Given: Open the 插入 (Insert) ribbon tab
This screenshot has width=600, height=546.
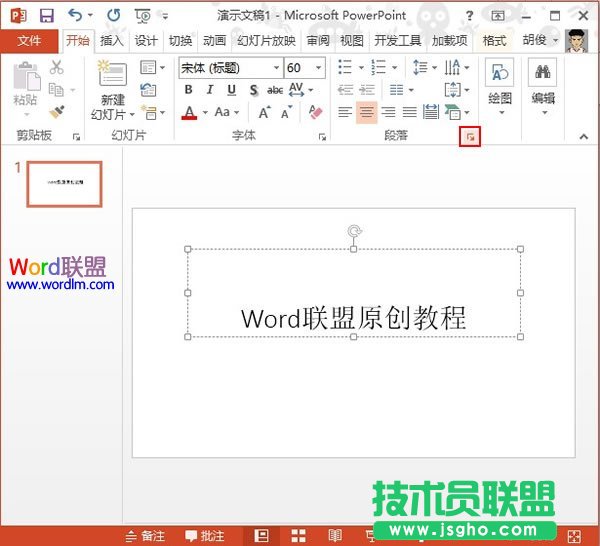Looking at the screenshot, I should point(111,40).
